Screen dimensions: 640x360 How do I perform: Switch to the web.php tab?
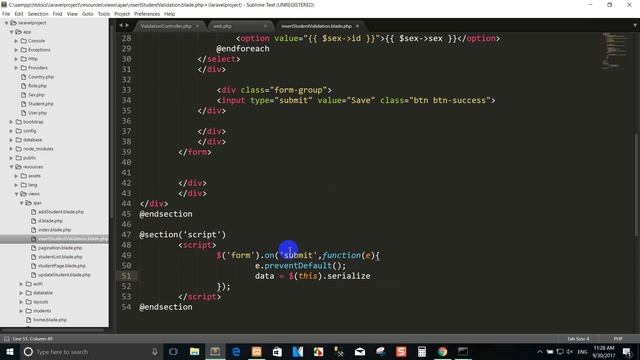(x=222, y=26)
